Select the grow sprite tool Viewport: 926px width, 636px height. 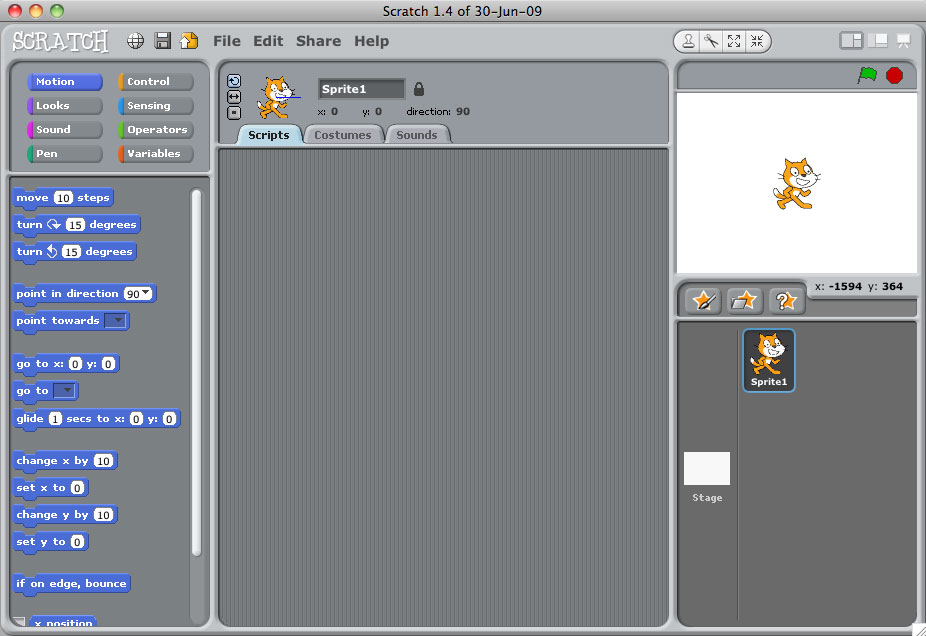tap(734, 41)
